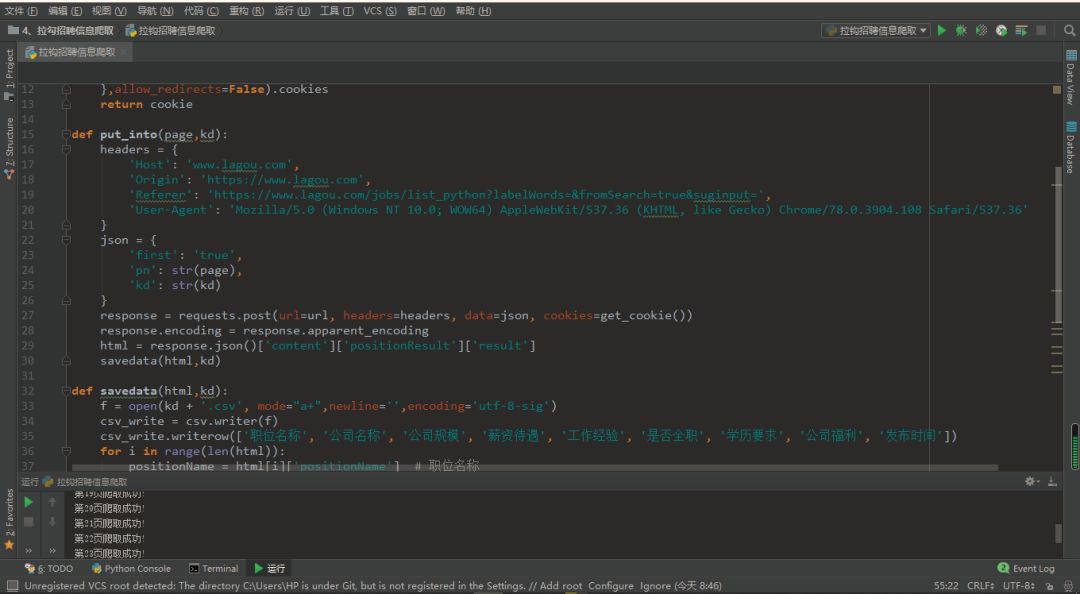Switch to the 6: TODO tool tab

(48, 569)
